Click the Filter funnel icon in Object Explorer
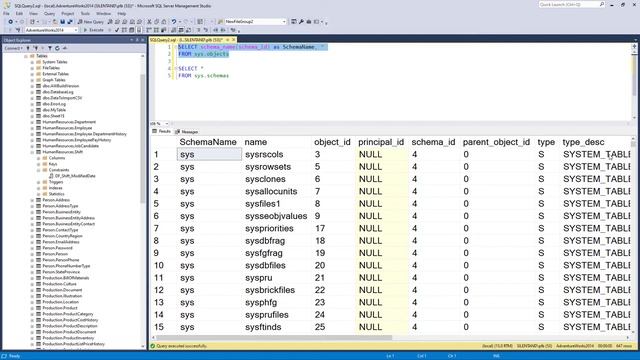640x360 pixels. coord(50,48)
